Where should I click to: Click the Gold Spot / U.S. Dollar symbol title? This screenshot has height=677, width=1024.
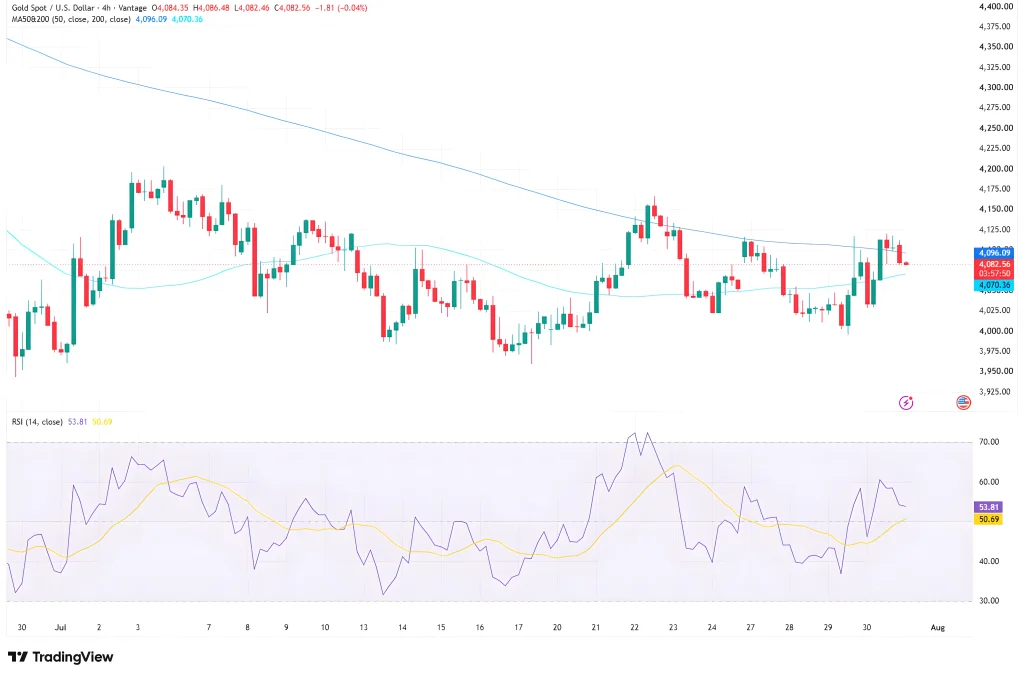coord(53,8)
